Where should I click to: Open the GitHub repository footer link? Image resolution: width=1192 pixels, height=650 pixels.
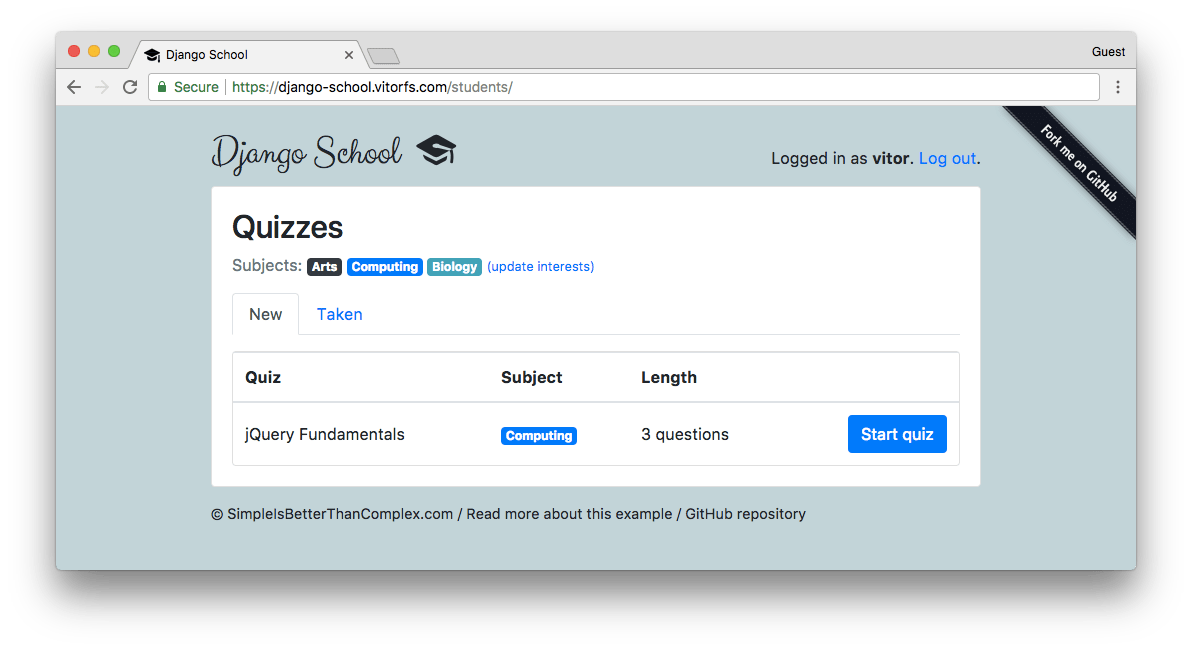tap(745, 514)
